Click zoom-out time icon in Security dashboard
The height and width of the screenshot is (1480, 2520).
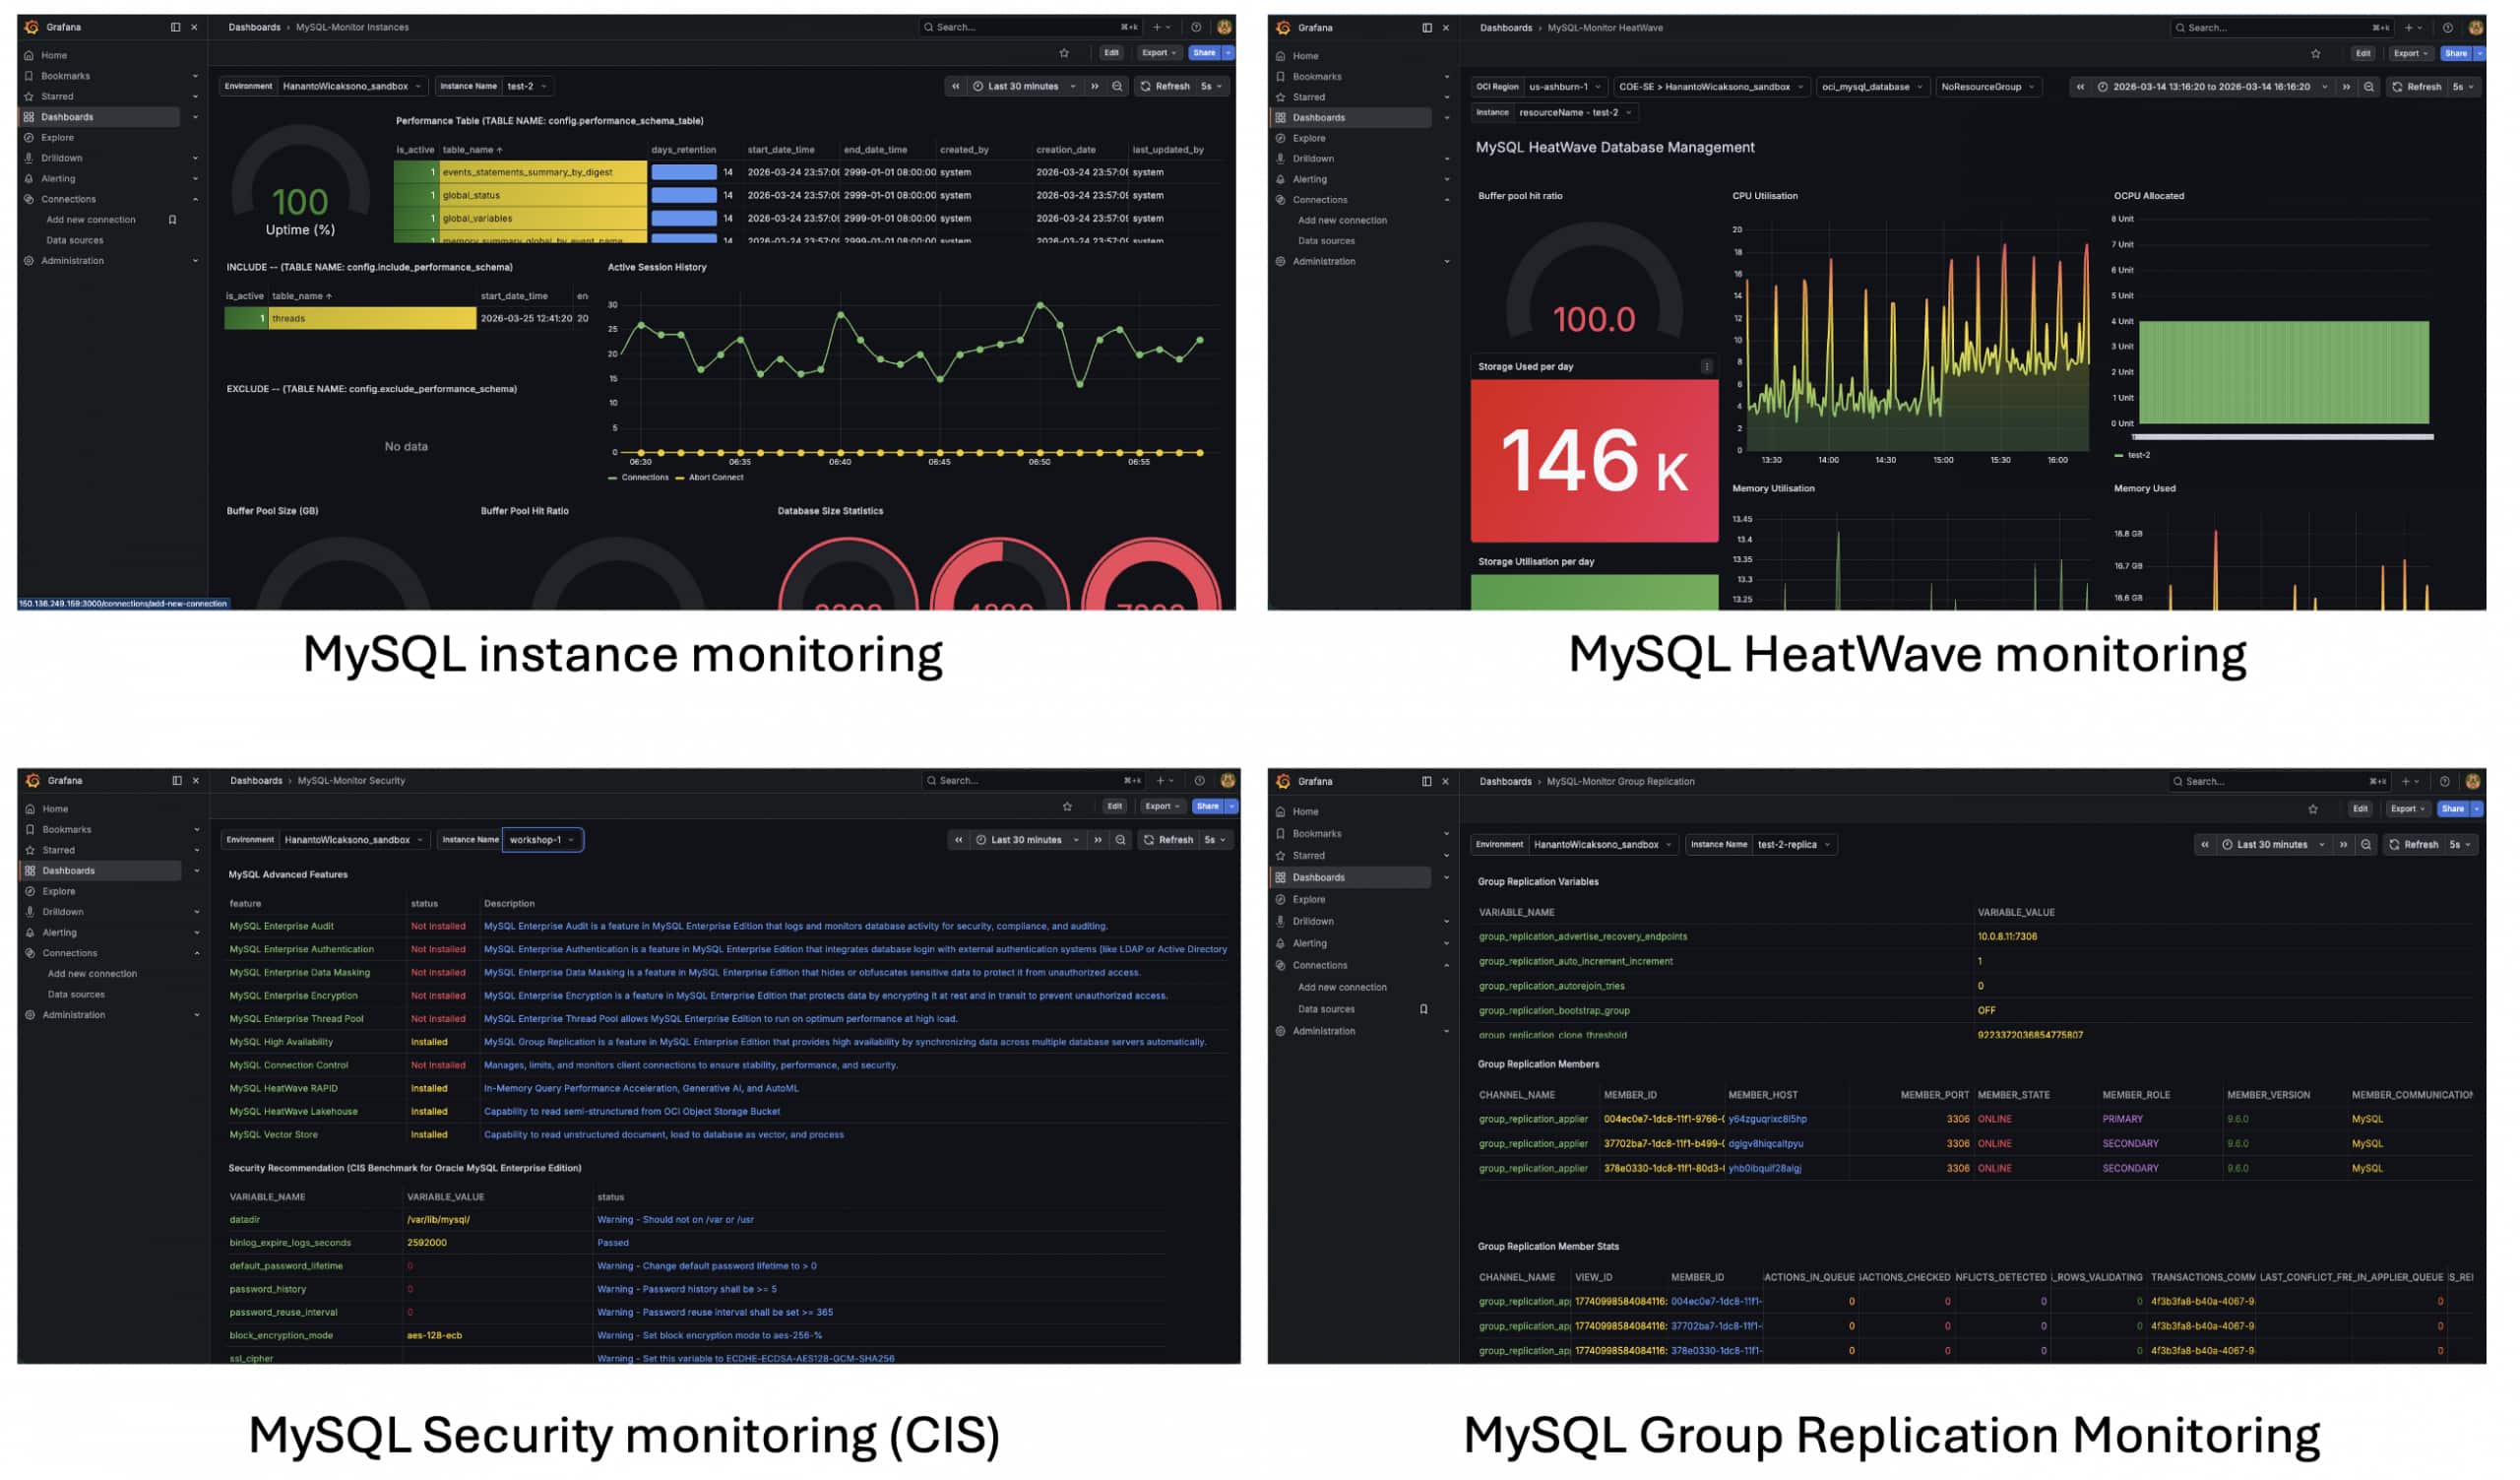coord(1120,840)
